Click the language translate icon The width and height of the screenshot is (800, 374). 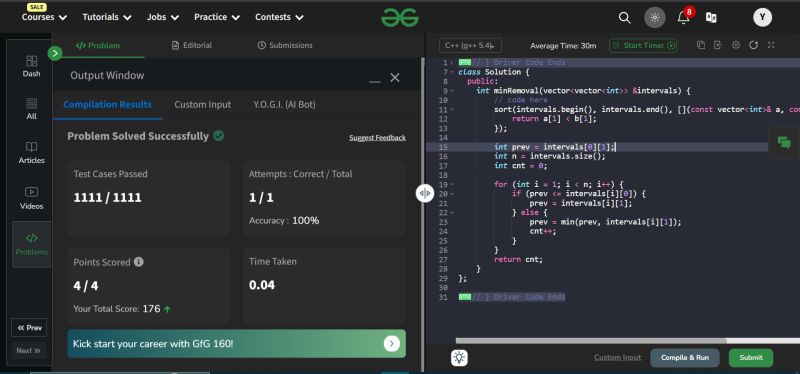tap(711, 17)
